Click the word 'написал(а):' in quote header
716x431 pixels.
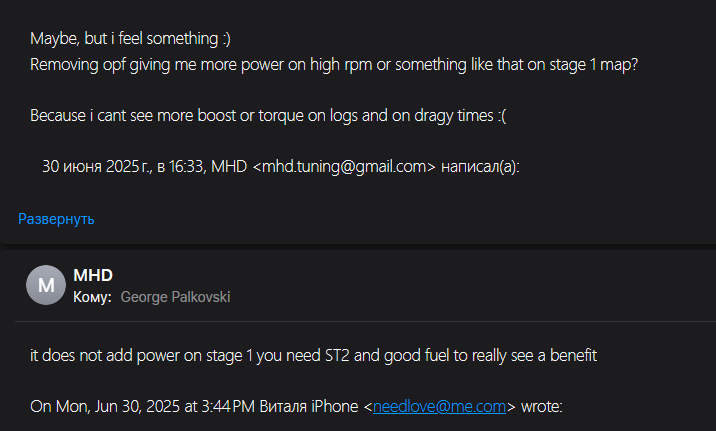click(480, 167)
